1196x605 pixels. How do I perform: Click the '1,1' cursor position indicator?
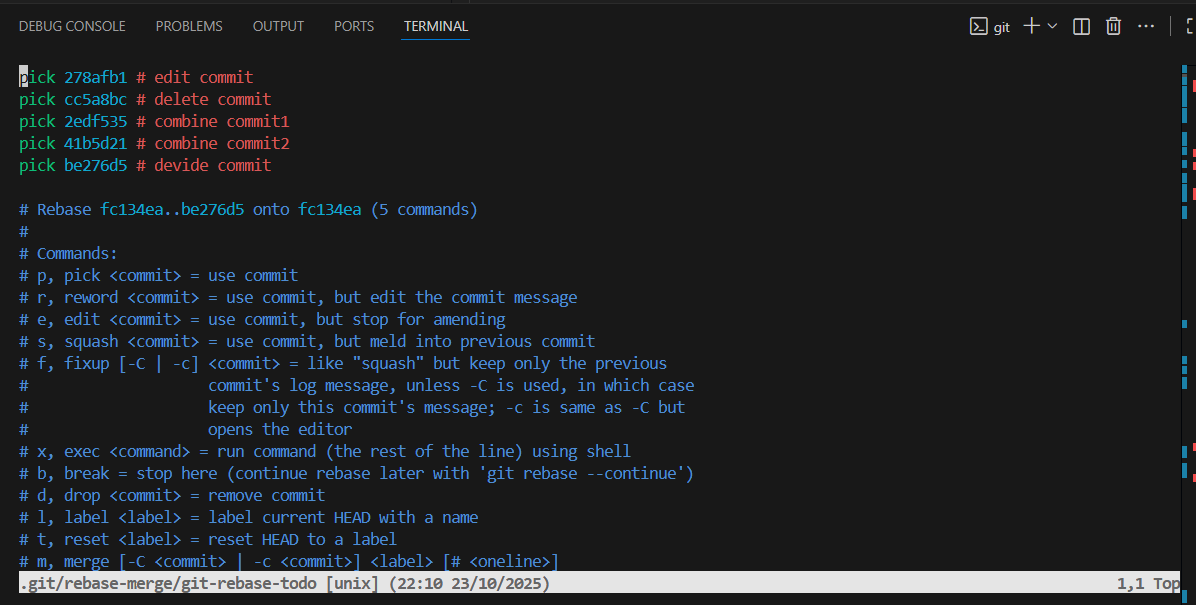(x=1130, y=584)
